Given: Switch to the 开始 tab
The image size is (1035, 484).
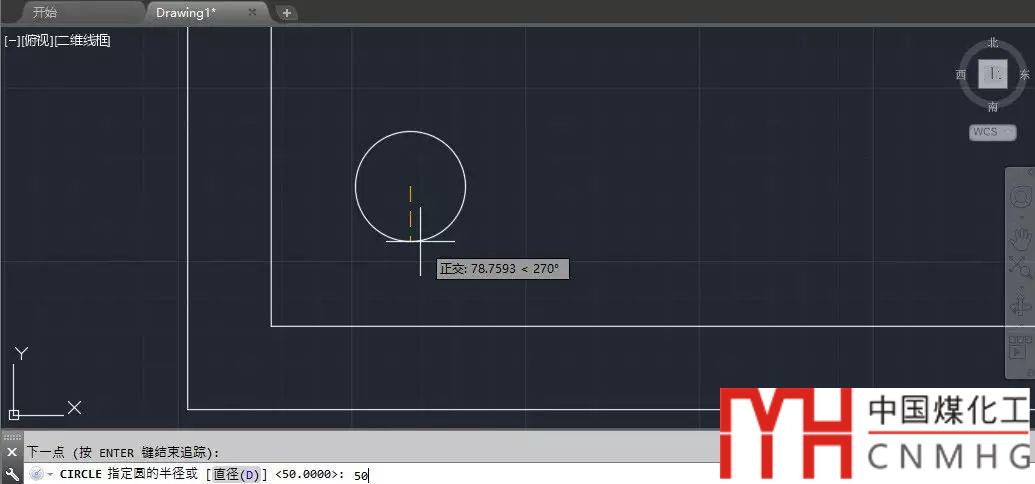Looking at the screenshot, I should click(x=45, y=13).
